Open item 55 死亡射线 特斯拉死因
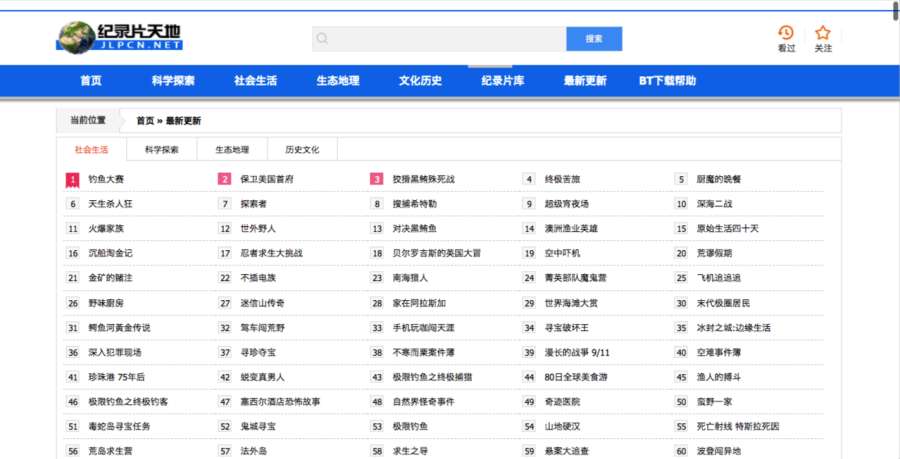 [738, 426]
